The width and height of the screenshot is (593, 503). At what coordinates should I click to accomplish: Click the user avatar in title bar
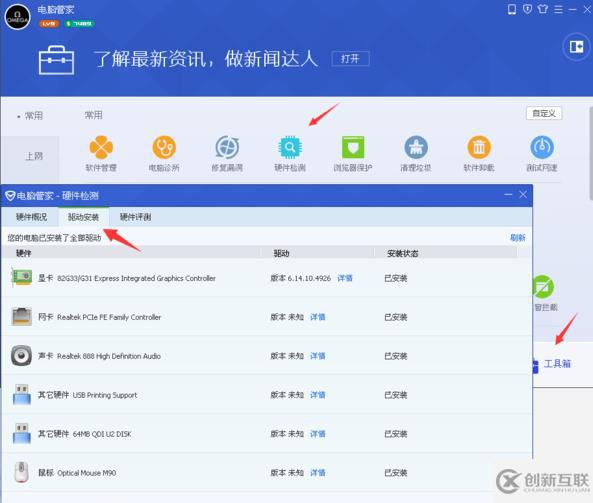pyautogui.click(x=17, y=17)
